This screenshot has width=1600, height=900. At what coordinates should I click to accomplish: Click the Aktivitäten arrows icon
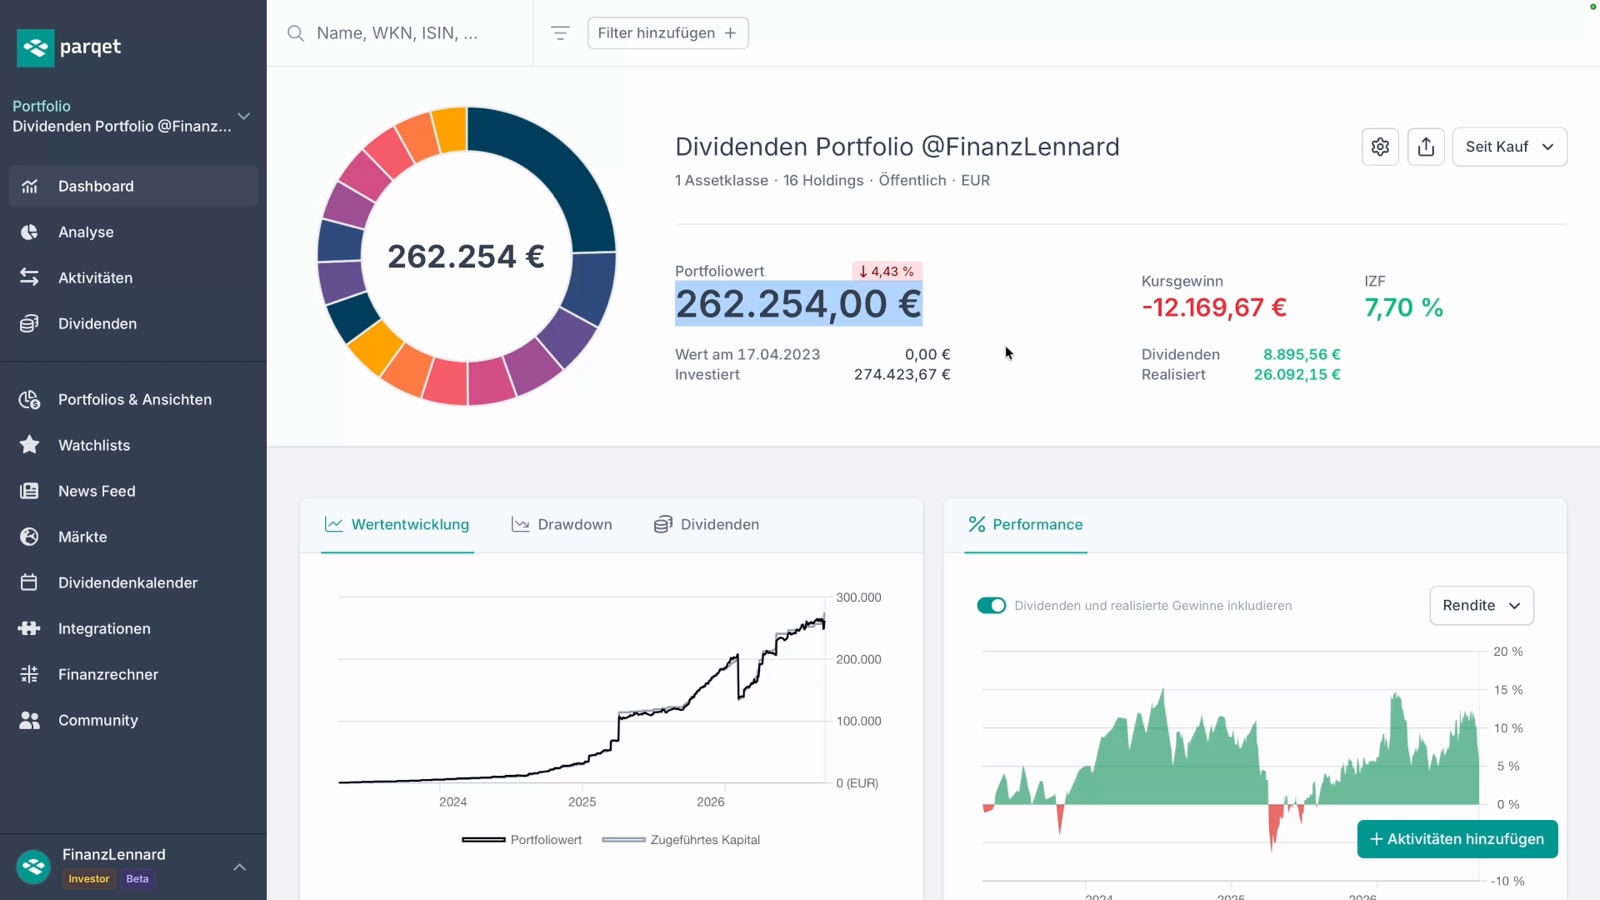pyautogui.click(x=29, y=278)
